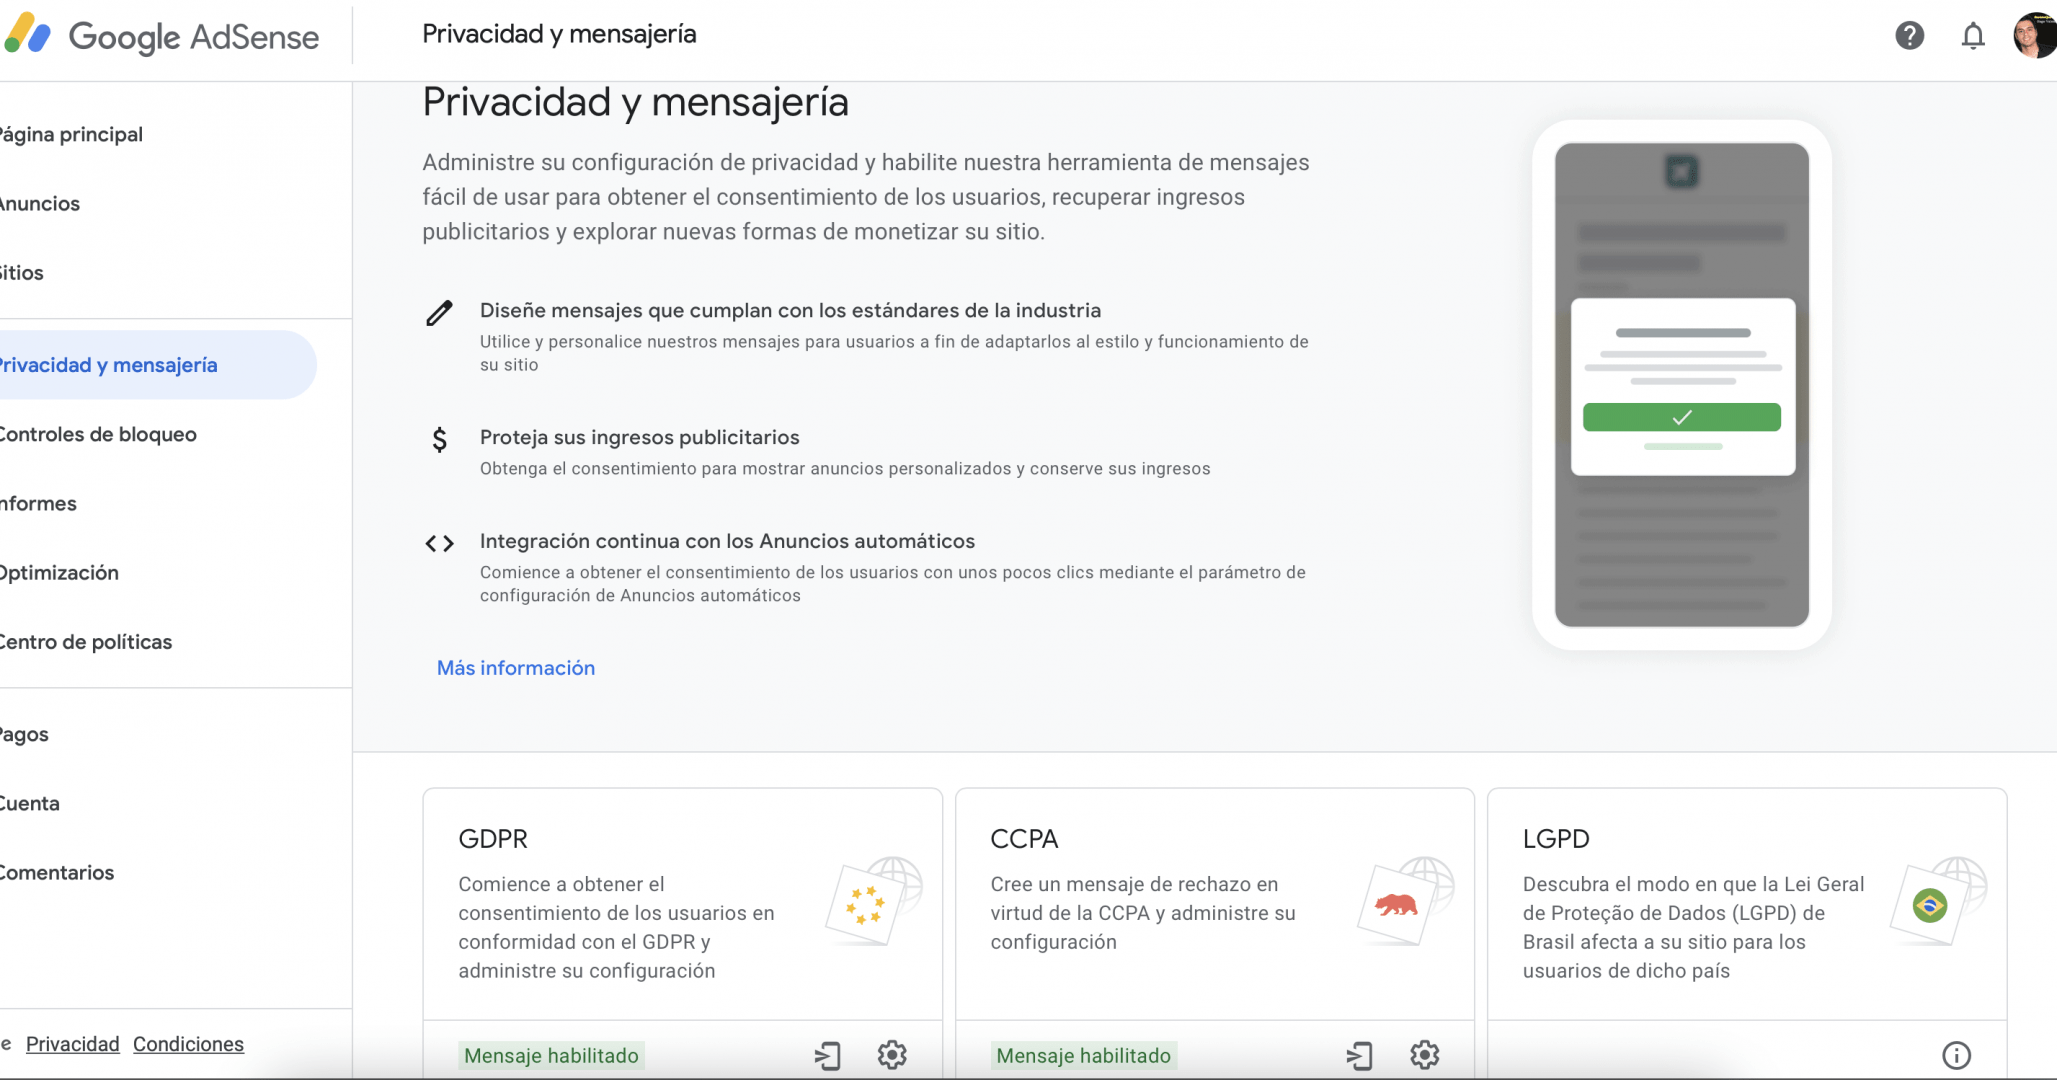Open the help question mark icon
The width and height of the screenshot is (2057, 1080).
1909,36
